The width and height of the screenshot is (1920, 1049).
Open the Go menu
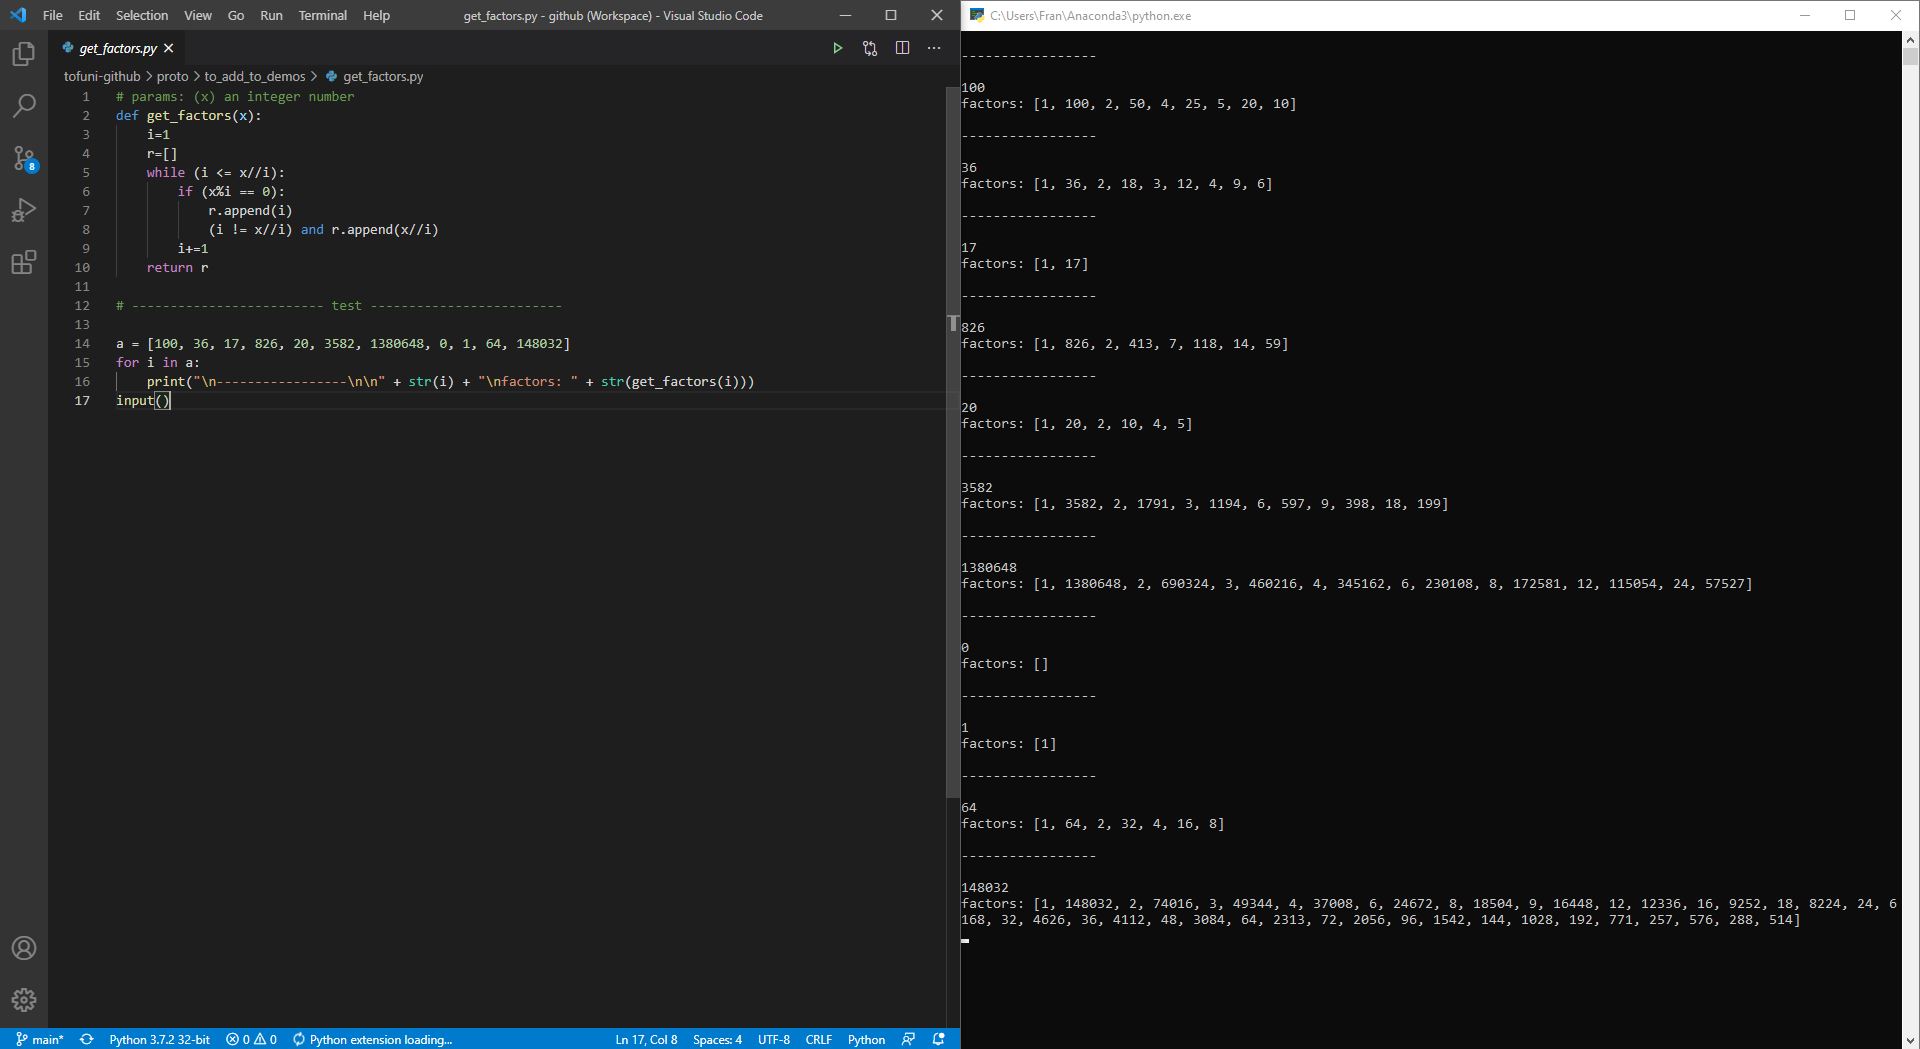[x=236, y=15]
